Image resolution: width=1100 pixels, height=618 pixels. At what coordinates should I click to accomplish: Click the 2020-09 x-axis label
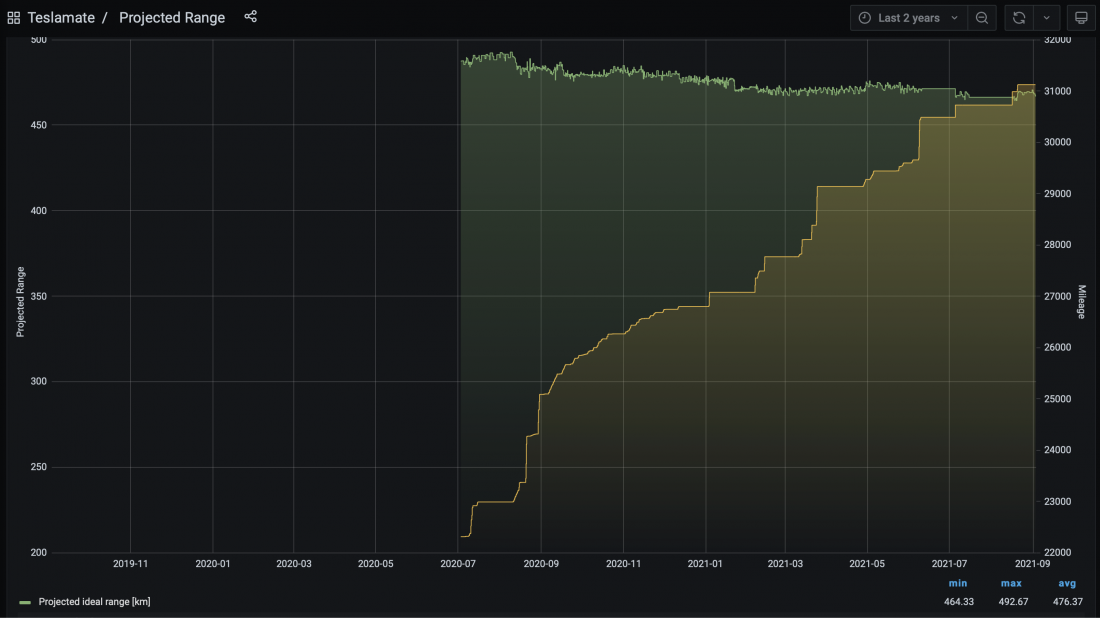541,564
